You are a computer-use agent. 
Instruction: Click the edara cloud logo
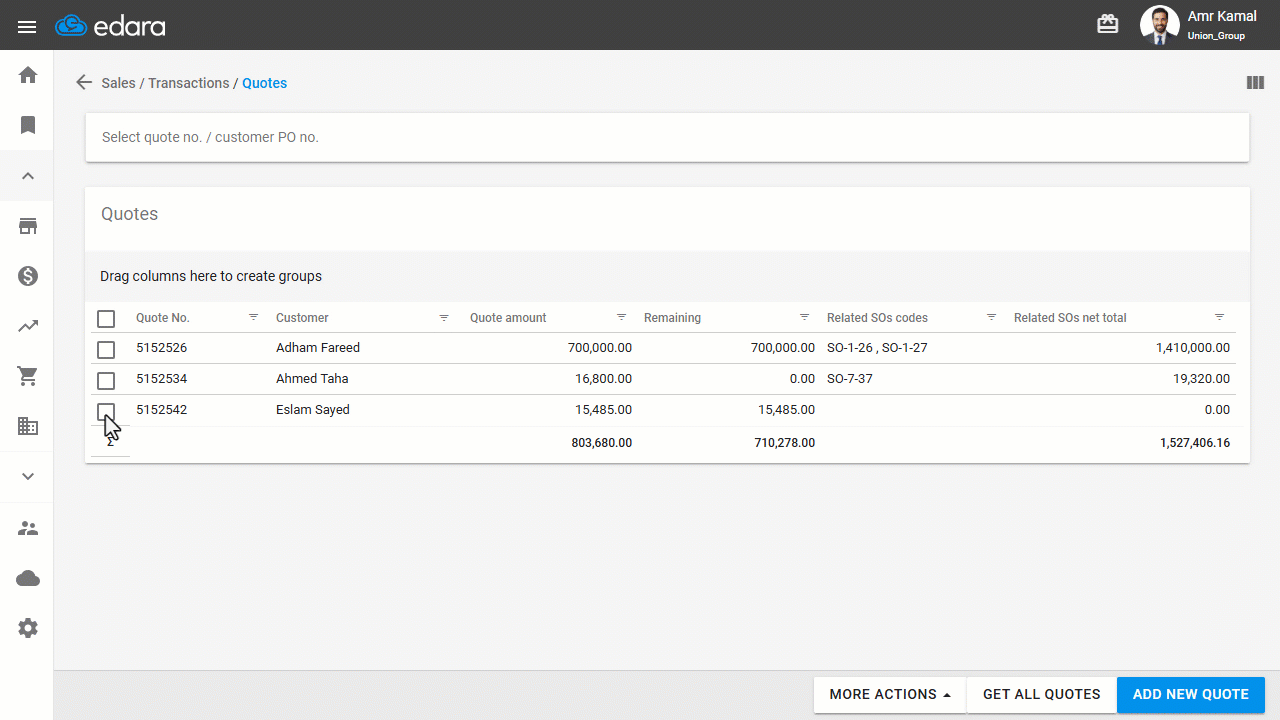pyautogui.click(x=110, y=25)
